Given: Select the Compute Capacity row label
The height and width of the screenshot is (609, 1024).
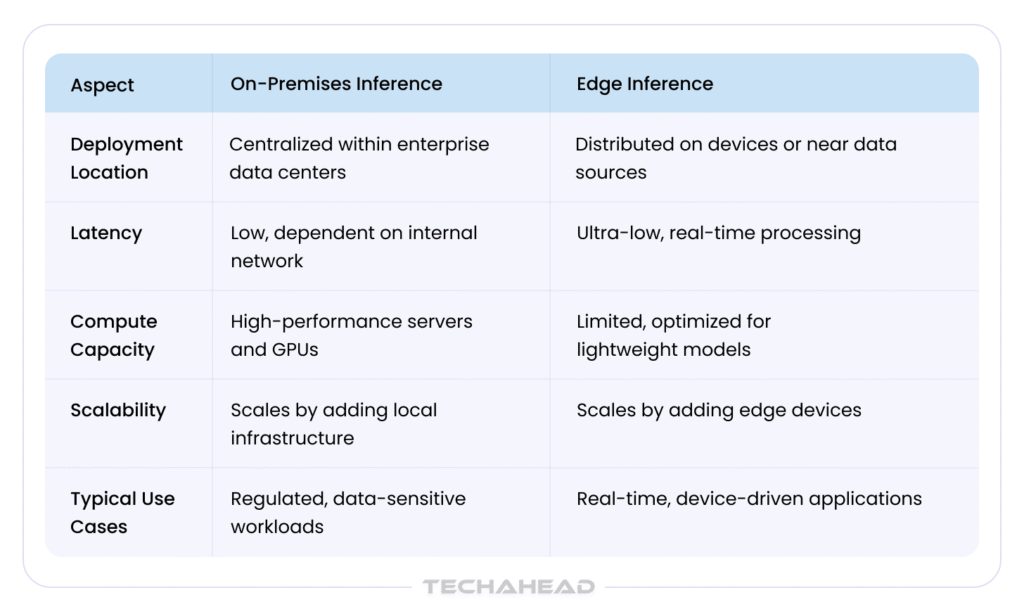Looking at the screenshot, I should (x=113, y=335).
